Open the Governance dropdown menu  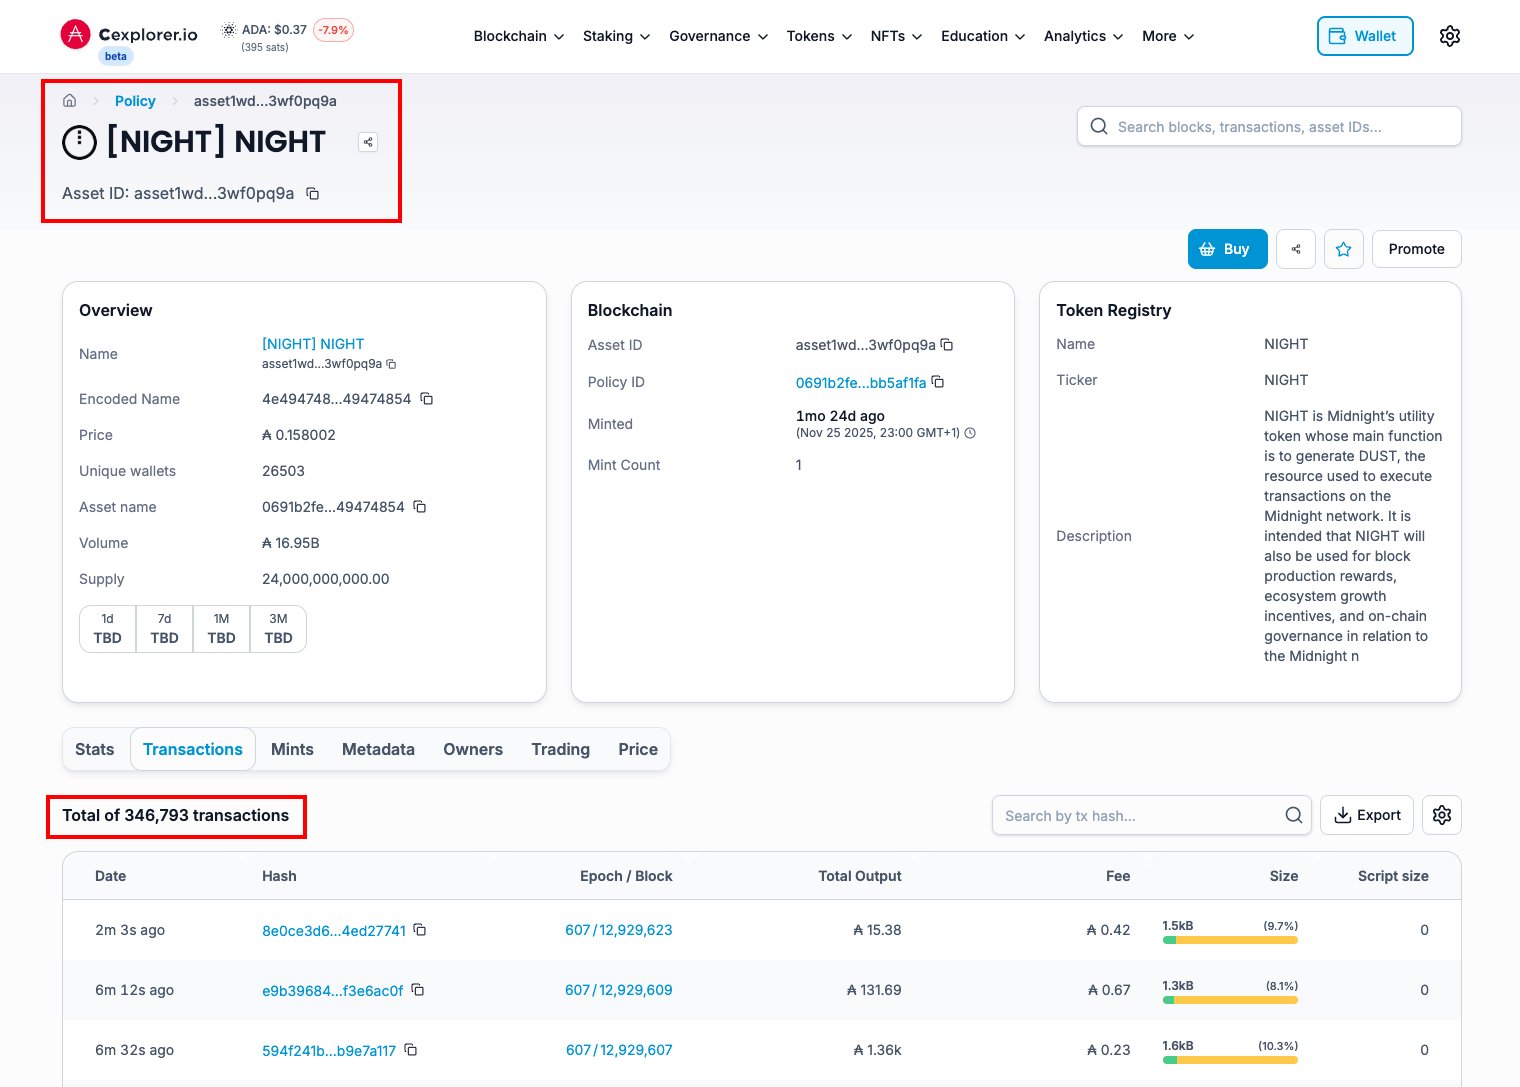click(718, 36)
